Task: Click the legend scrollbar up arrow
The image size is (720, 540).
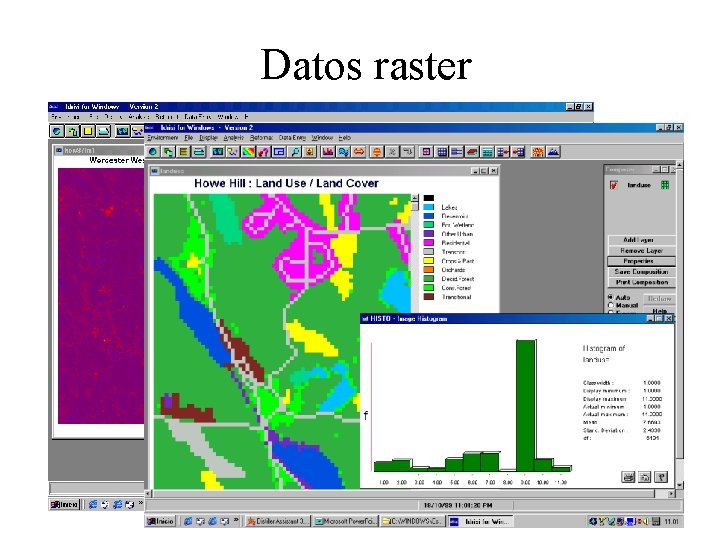Action: coord(415,198)
